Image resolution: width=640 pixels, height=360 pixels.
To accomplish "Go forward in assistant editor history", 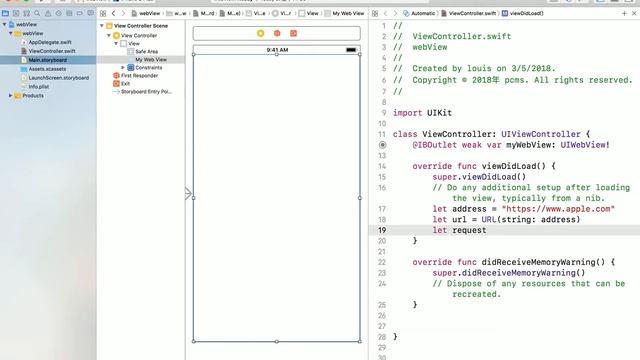I will (395, 13).
